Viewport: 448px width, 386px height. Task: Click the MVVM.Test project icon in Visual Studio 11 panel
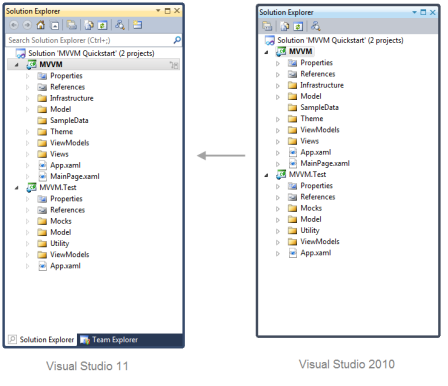[31, 188]
